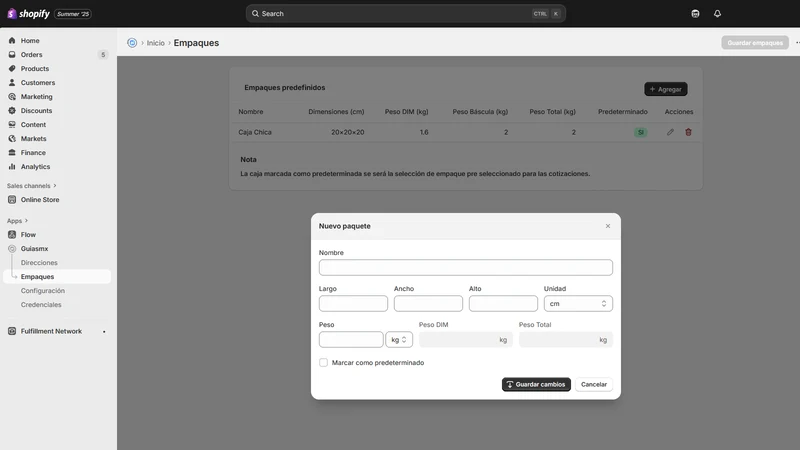Click the Content icon in sidebar
This screenshot has width=800, height=450.
pyautogui.click(x=12, y=124)
